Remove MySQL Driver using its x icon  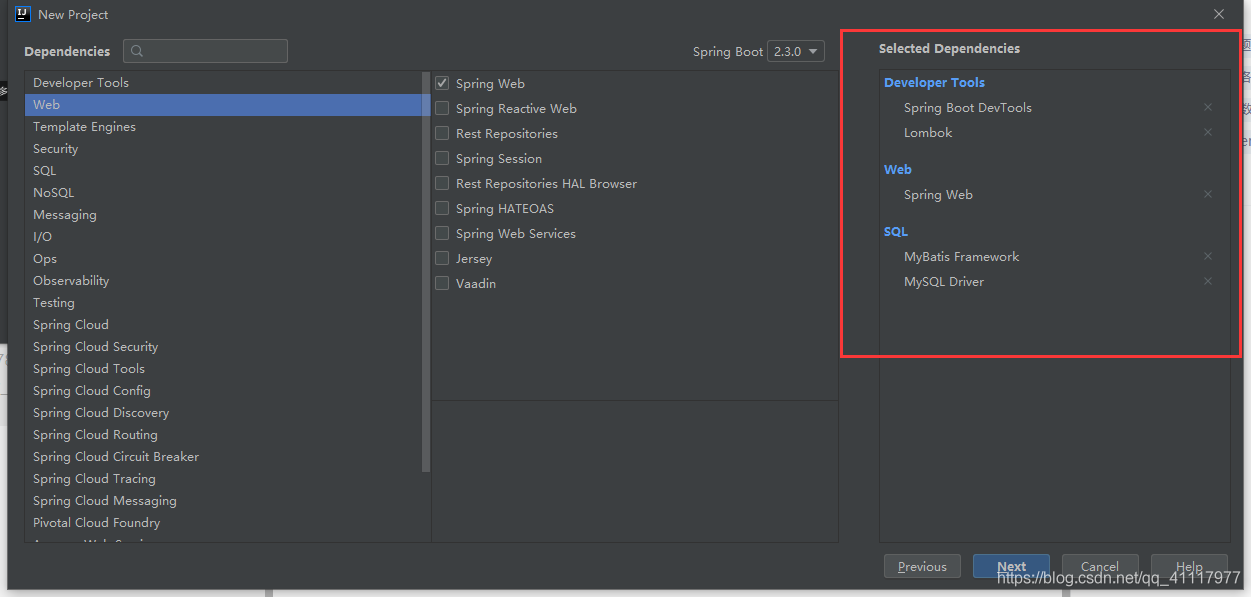coord(1208,281)
